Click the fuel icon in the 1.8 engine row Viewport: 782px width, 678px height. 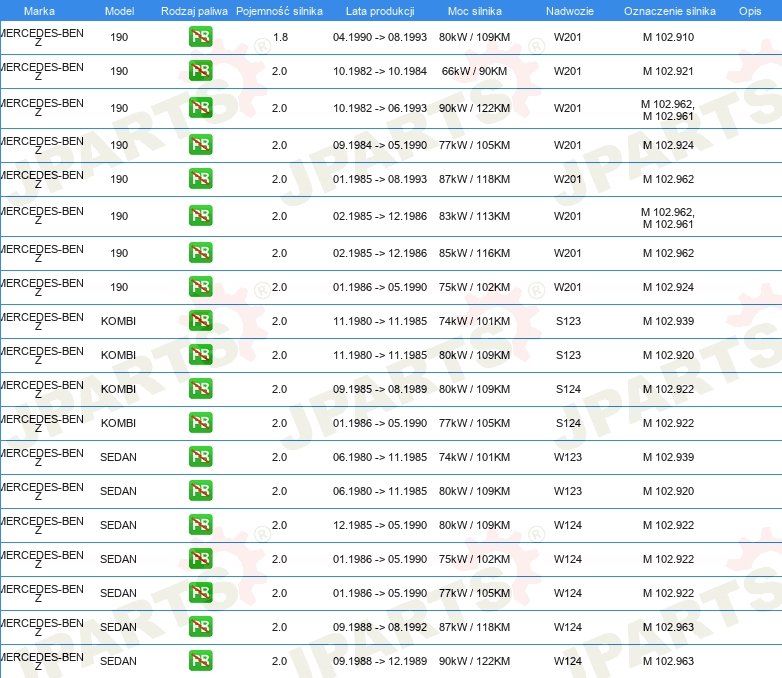point(200,37)
